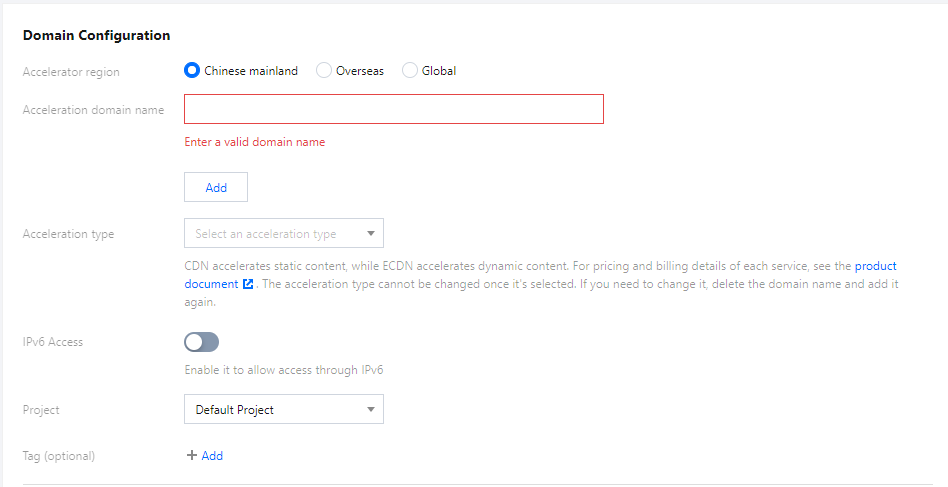Screen dimensions: 948x487
Task: Click the Accelerator region label
Action: tap(70, 71)
